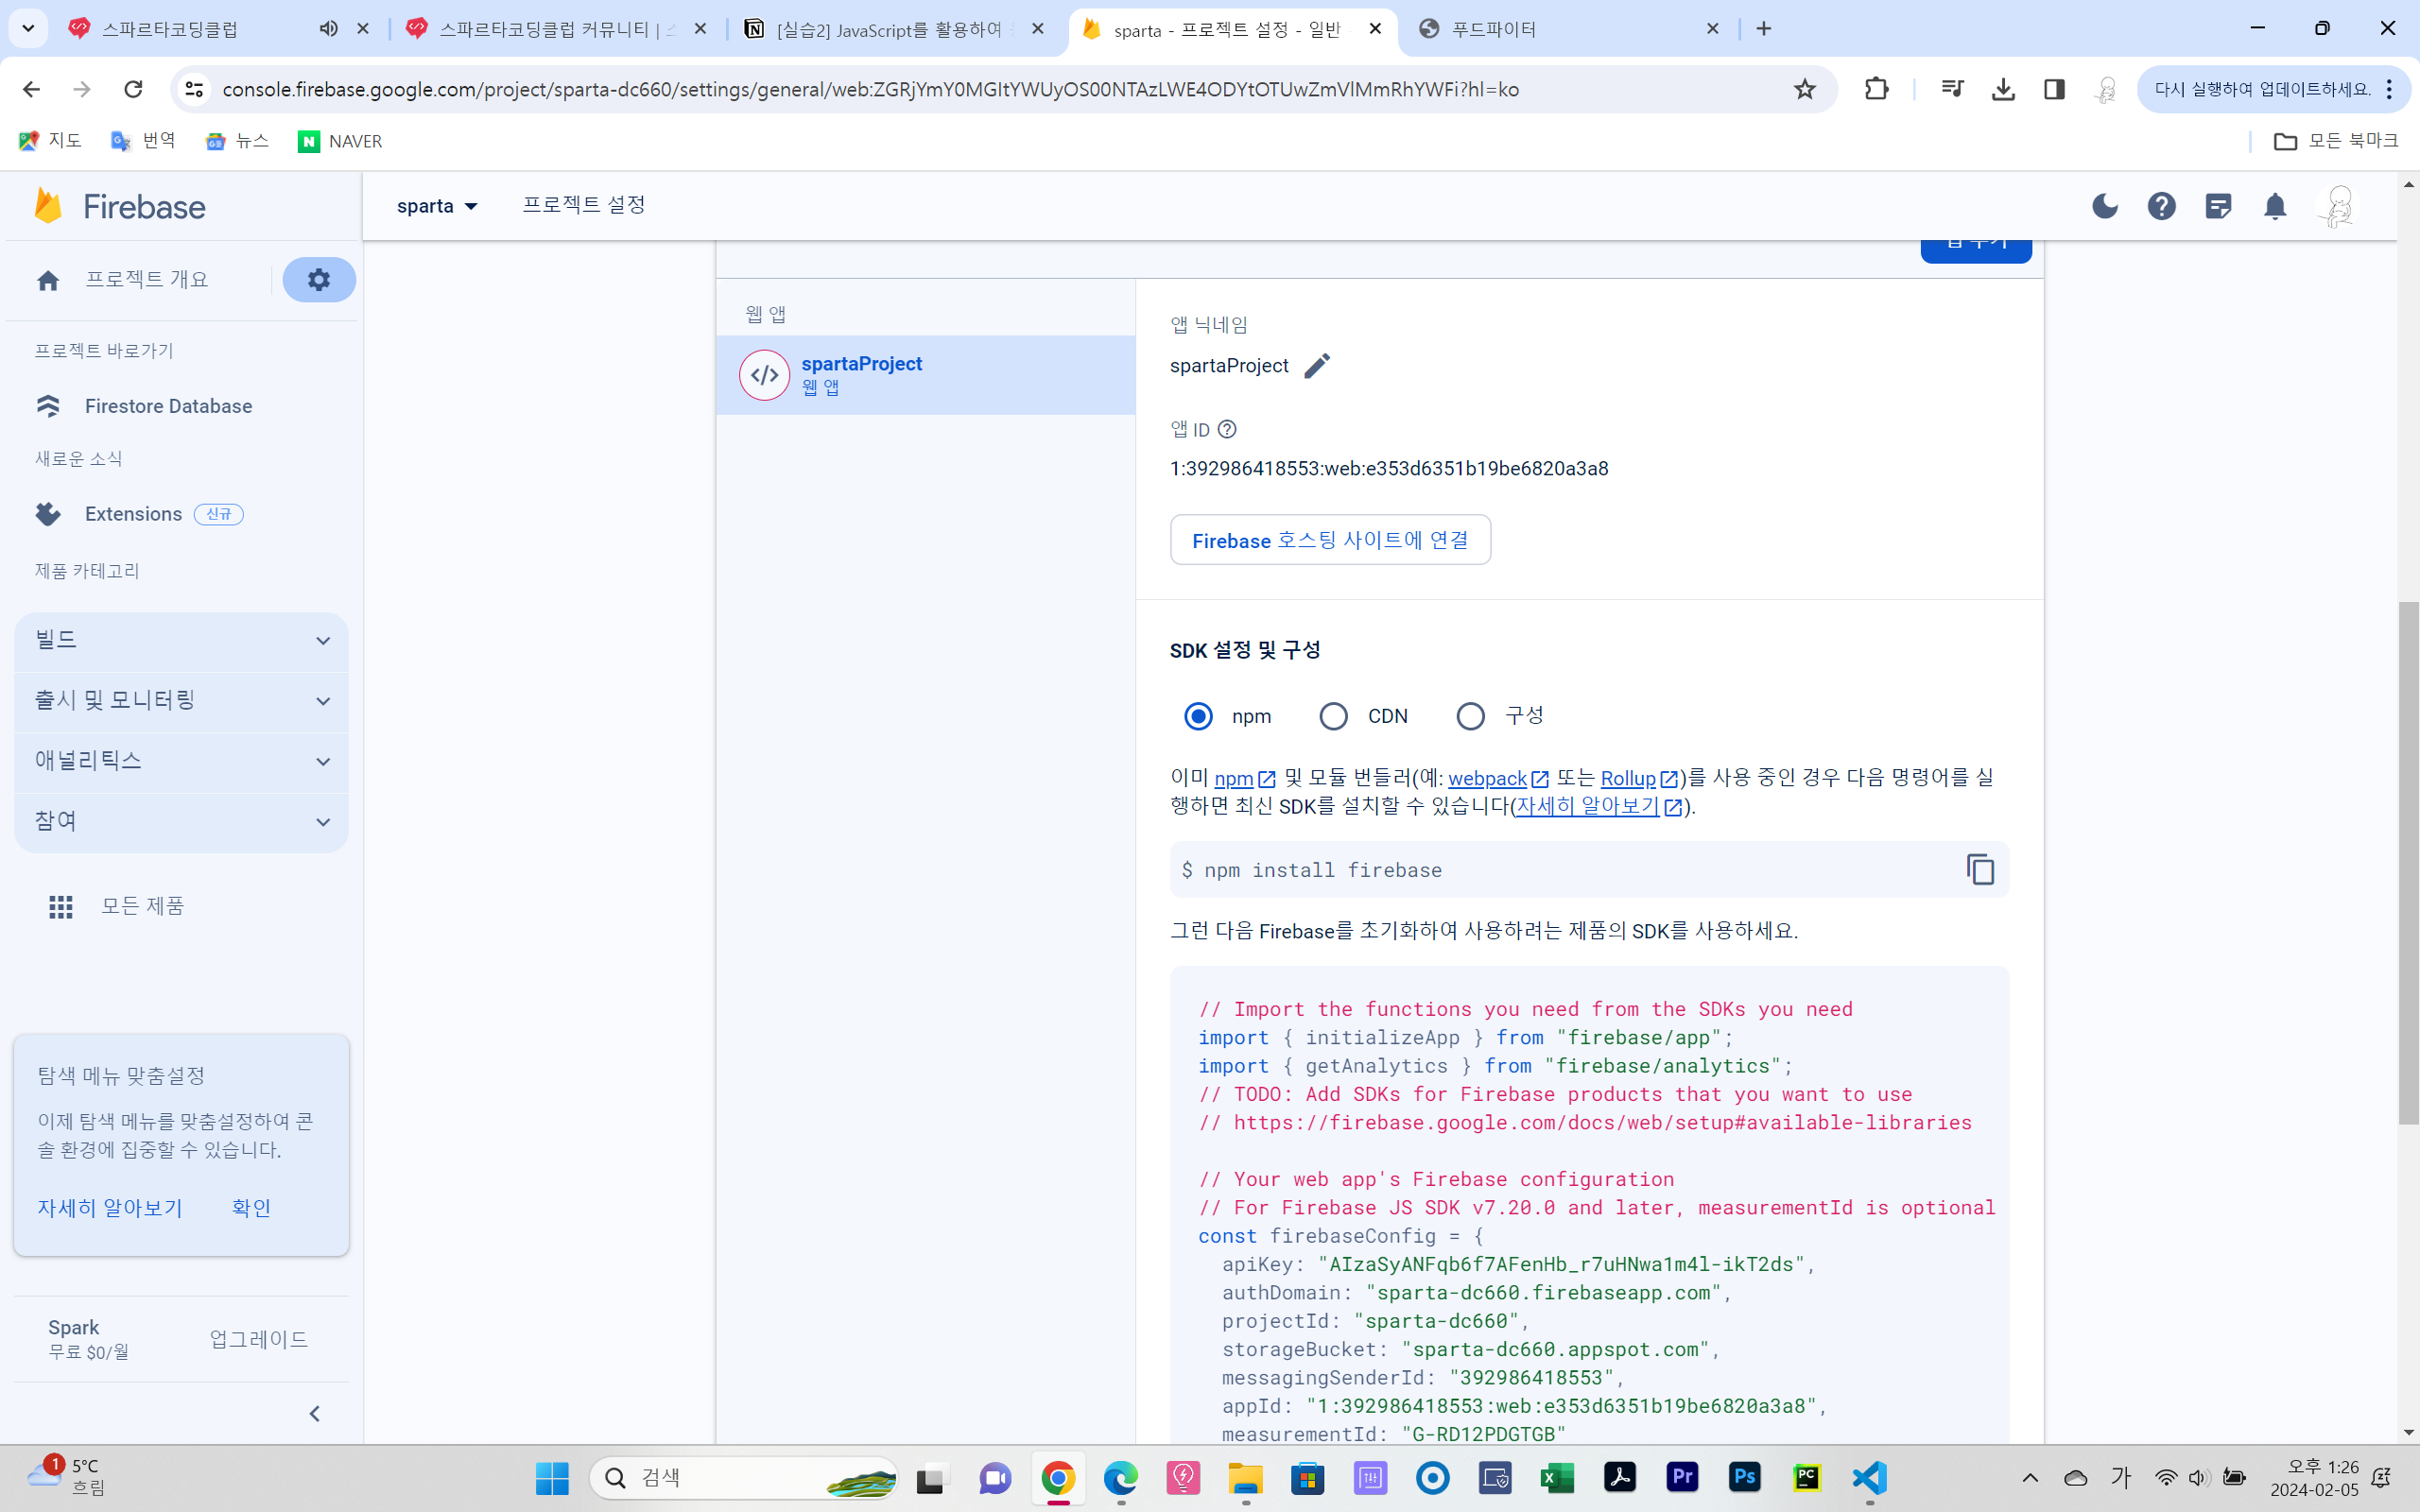This screenshot has width=2420, height=1512.
Task: Reload the page
Action: [133, 89]
